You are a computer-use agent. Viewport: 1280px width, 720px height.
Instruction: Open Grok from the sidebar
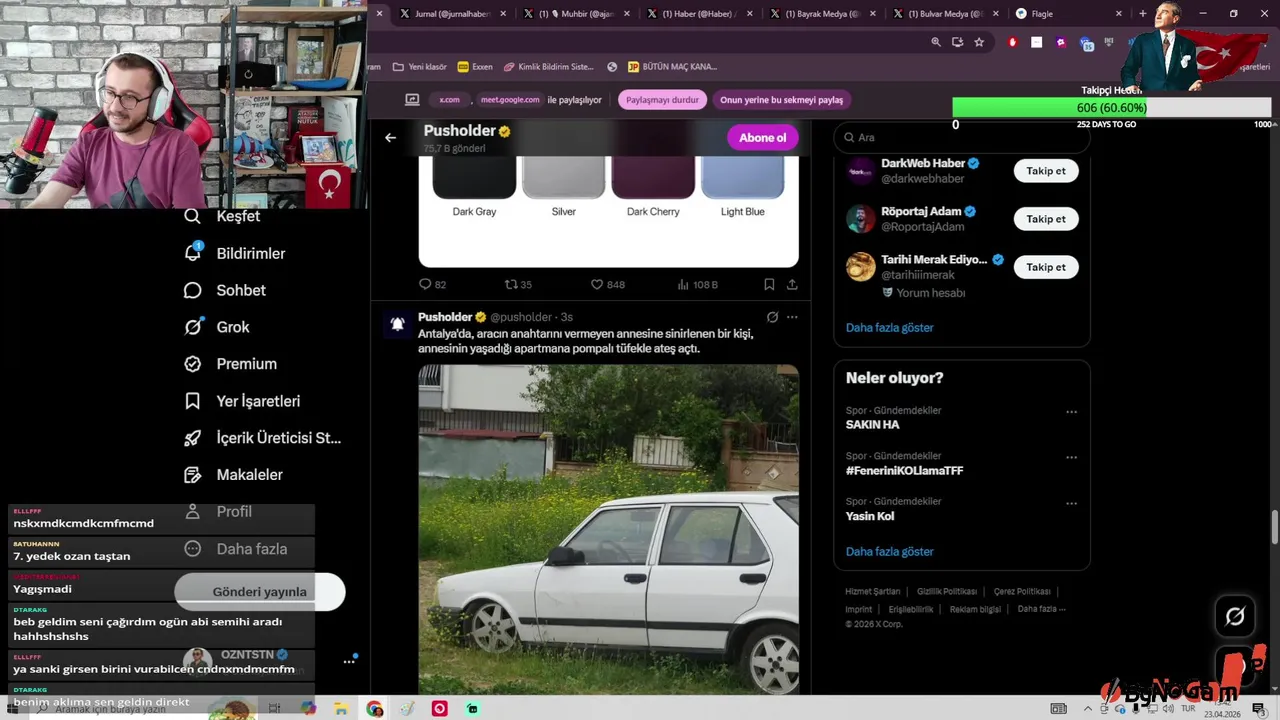(x=217, y=327)
